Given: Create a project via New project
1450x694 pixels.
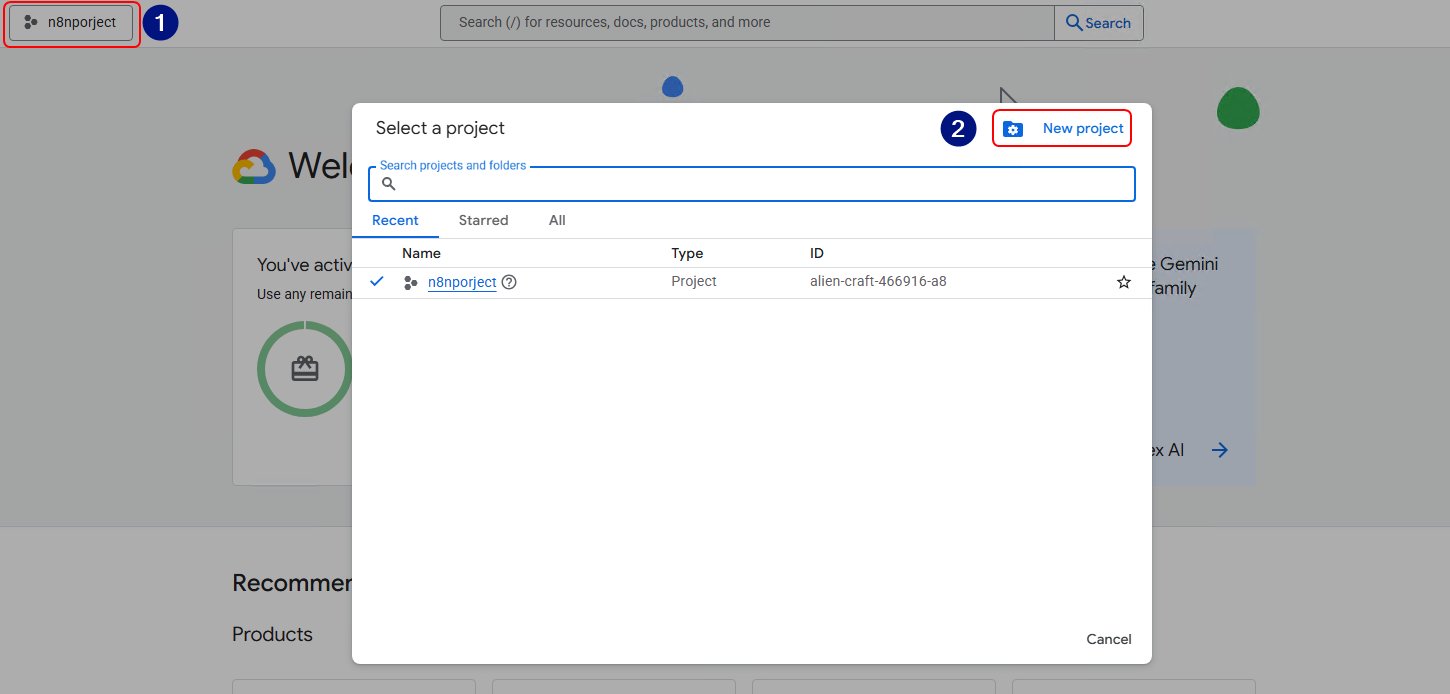Looking at the screenshot, I should click(1062, 128).
